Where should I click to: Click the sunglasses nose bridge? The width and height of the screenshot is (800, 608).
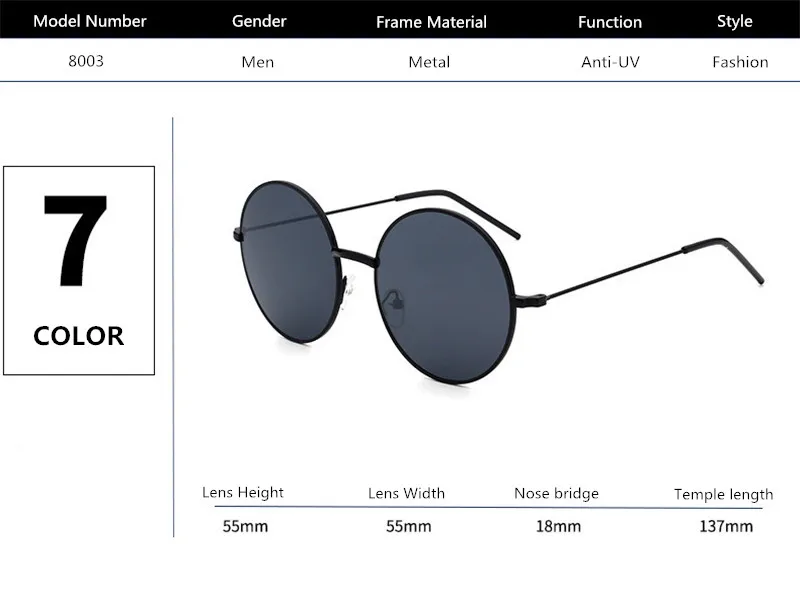pos(357,257)
